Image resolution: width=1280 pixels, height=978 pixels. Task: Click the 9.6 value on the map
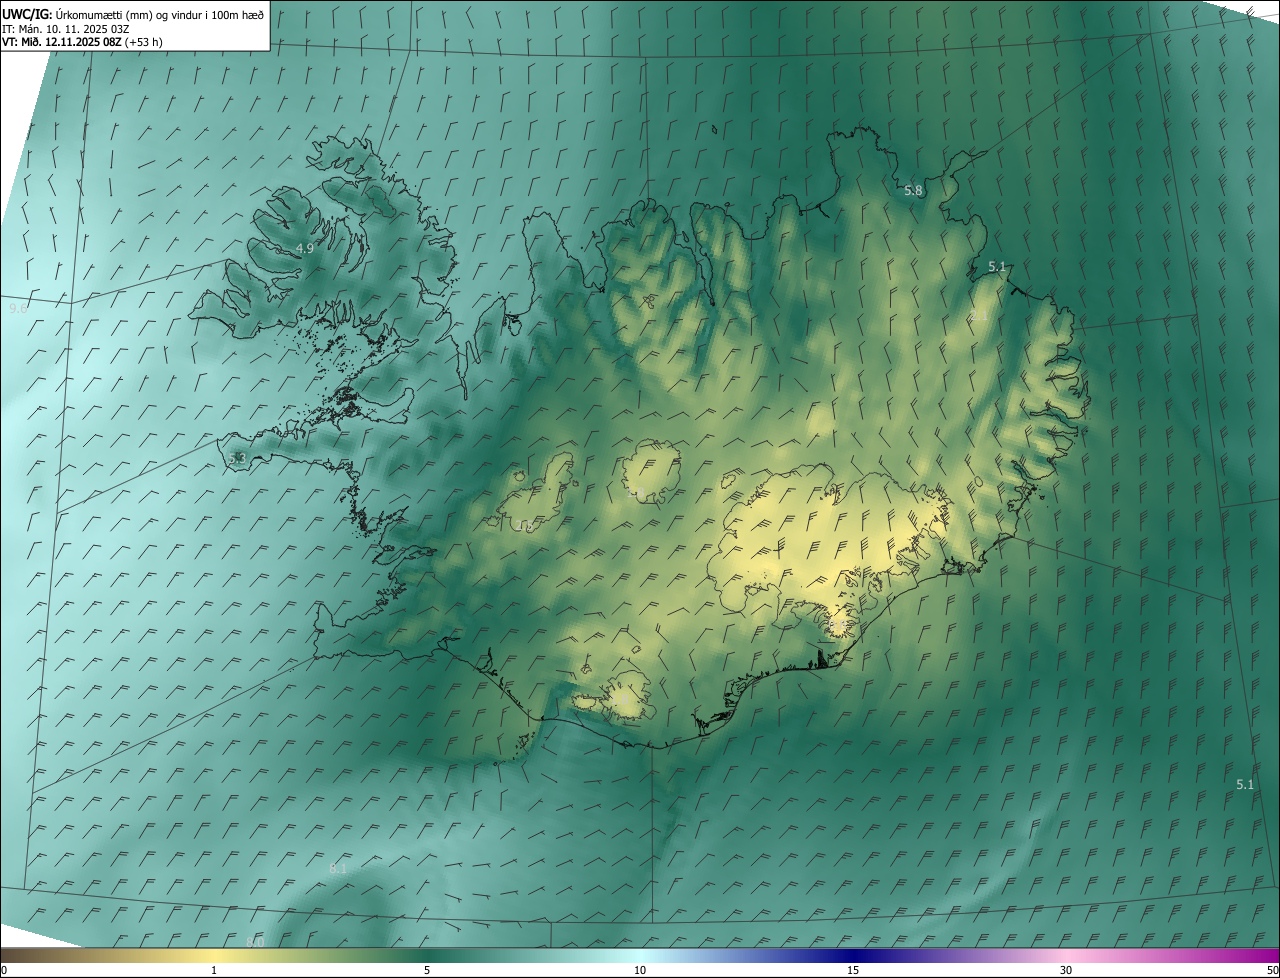click(18, 309)
